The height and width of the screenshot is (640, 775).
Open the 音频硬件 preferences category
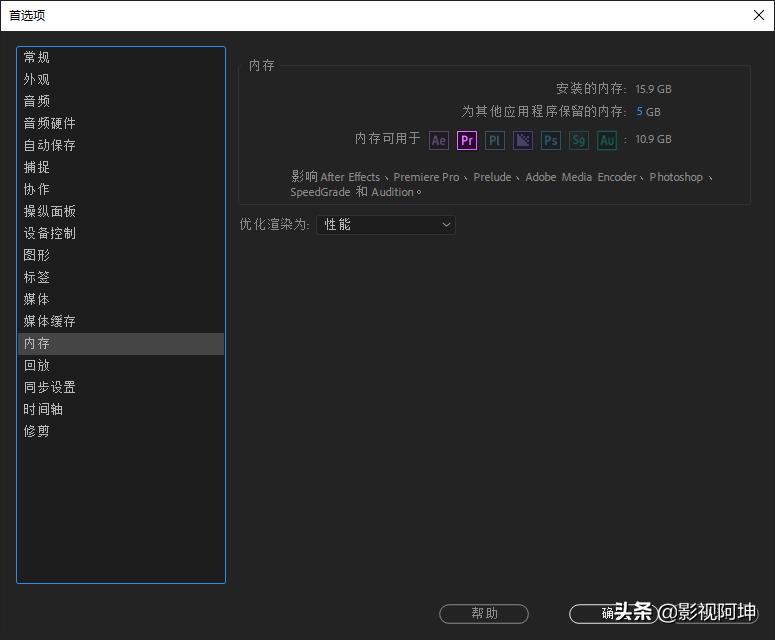[x=121, y=124]
